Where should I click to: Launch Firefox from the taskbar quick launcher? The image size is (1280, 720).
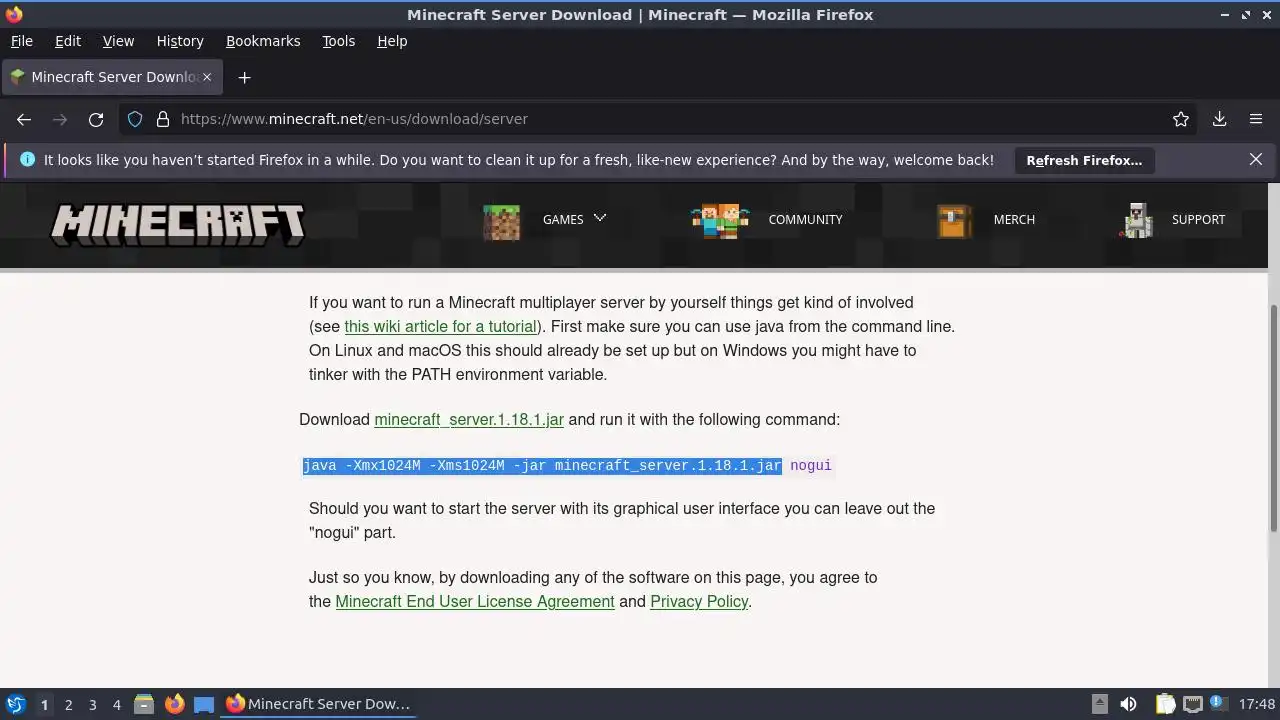tap(174, 704)
